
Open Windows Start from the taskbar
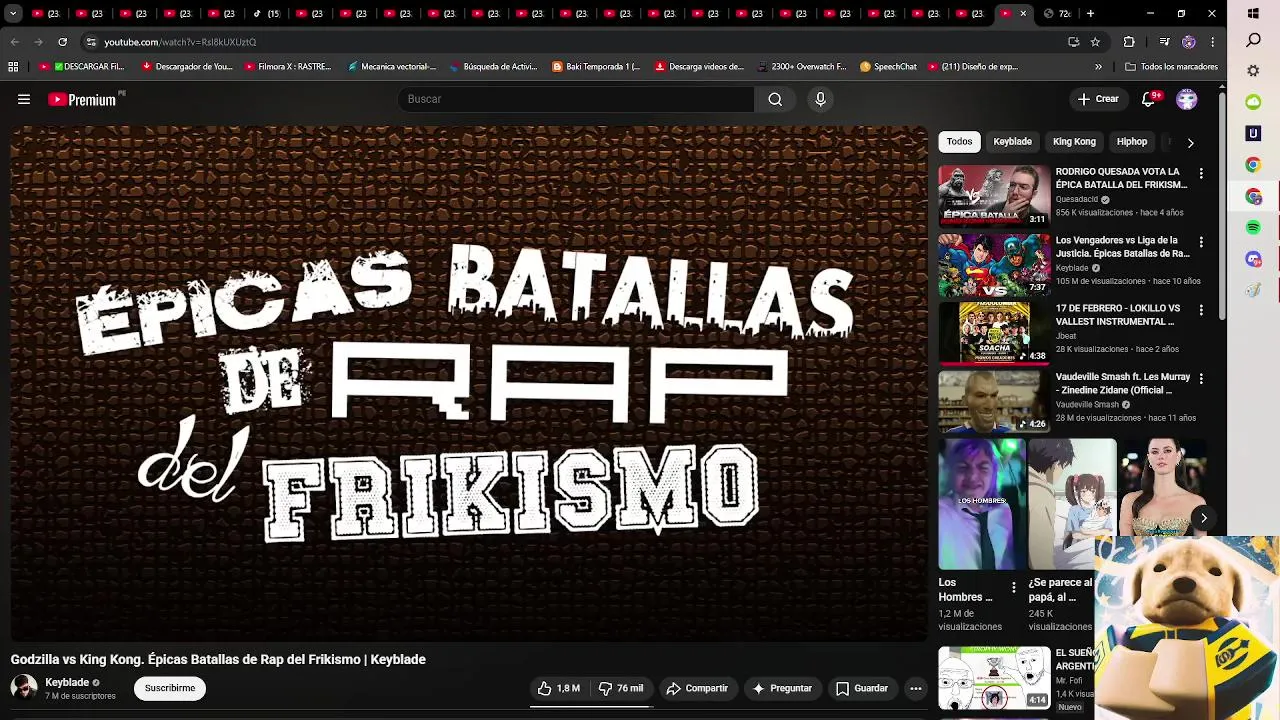[x=1254, y=13]
